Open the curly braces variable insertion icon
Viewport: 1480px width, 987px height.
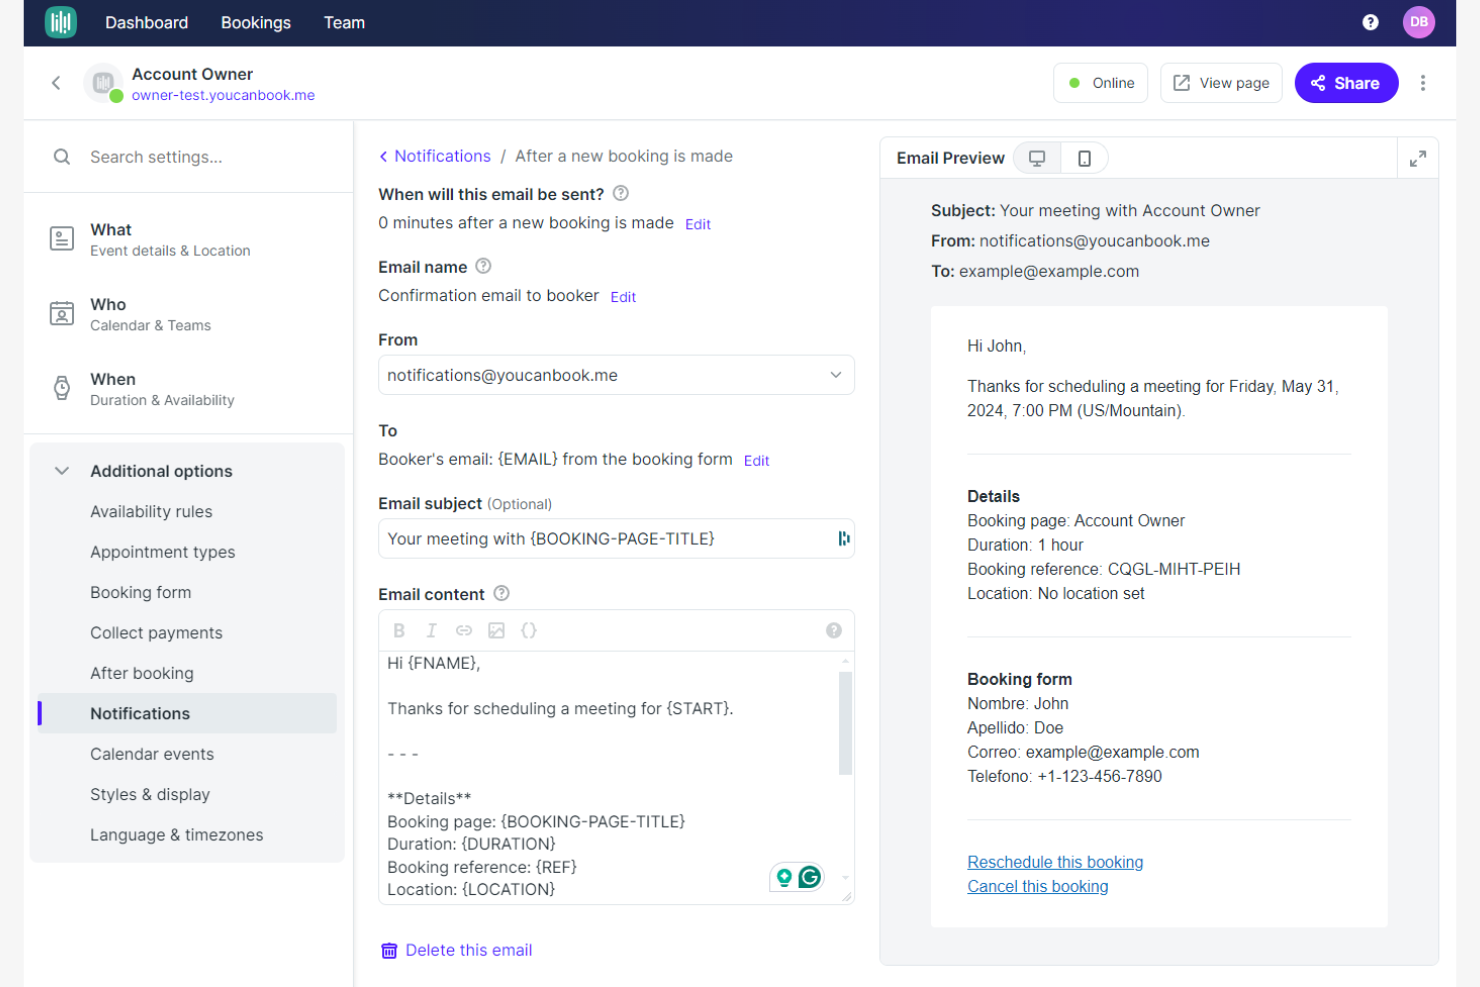(529, 630)
